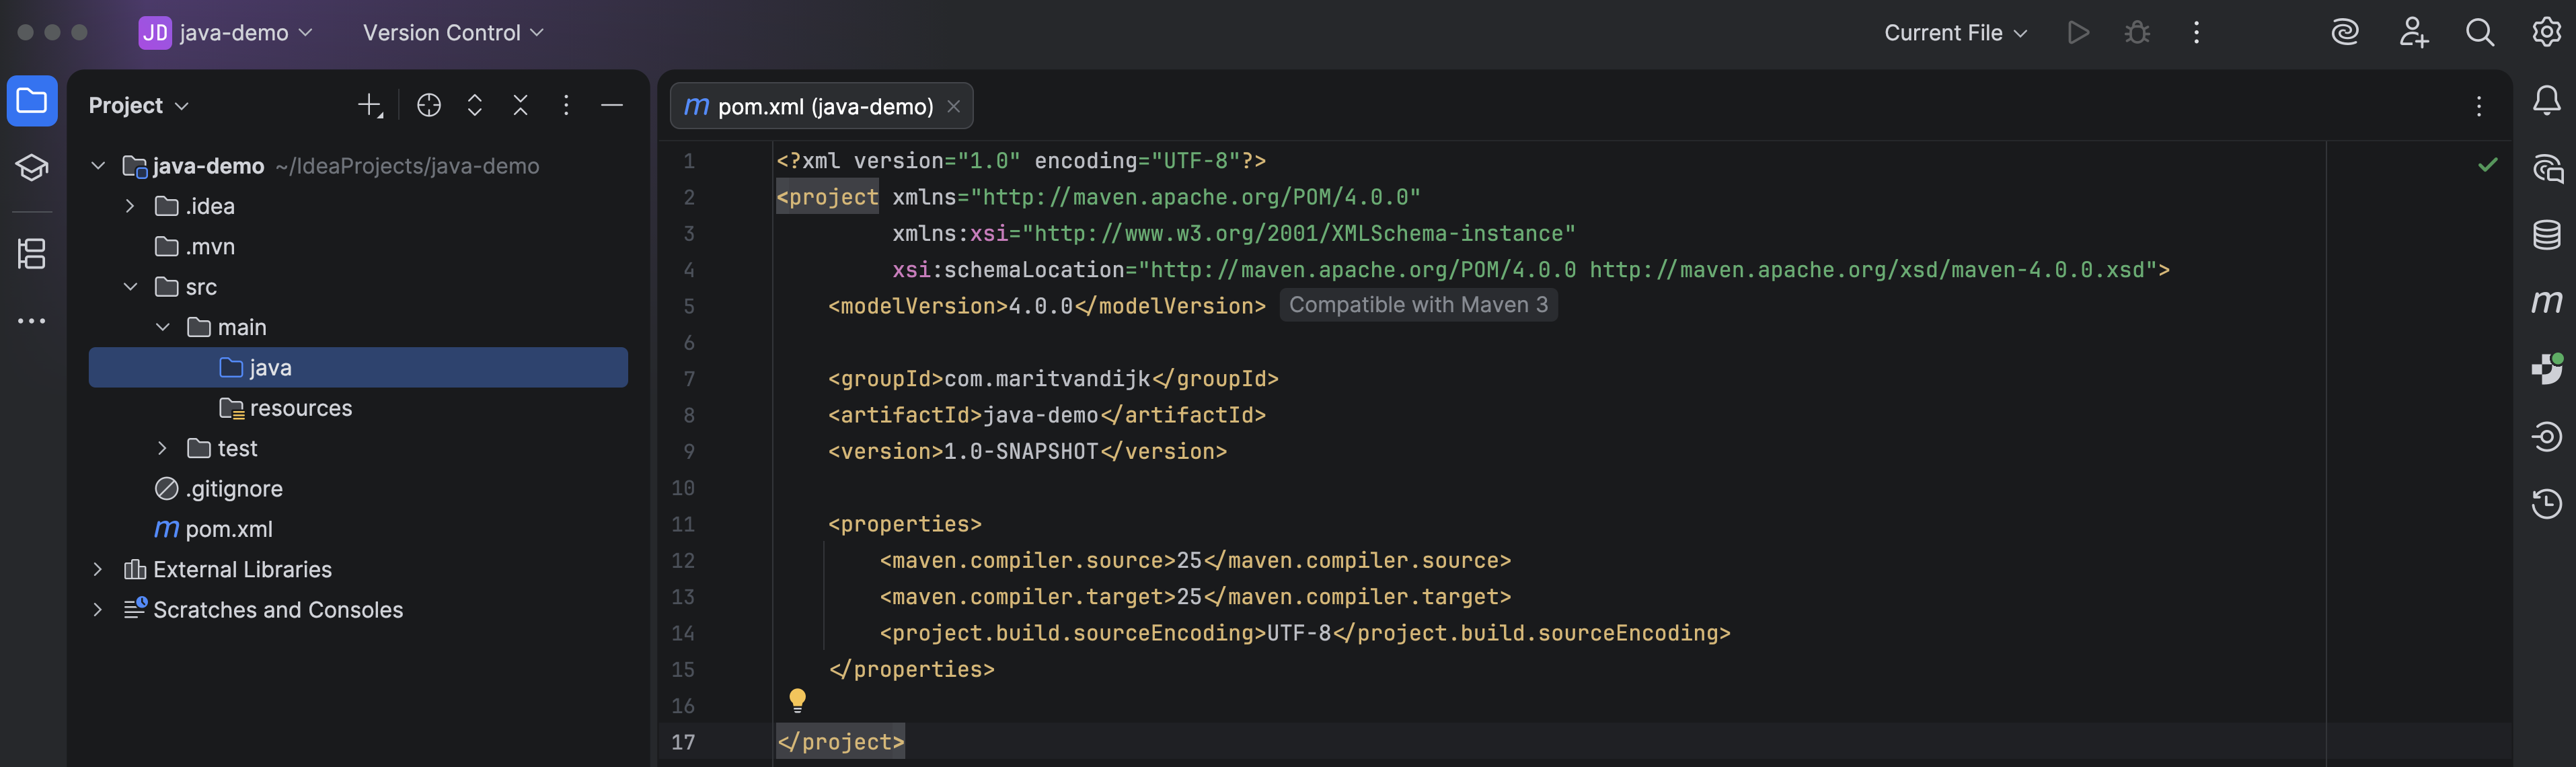Viewport: 2576px width, 767px height.
Task: Open the Structure tool window
Action: [32, 253]
